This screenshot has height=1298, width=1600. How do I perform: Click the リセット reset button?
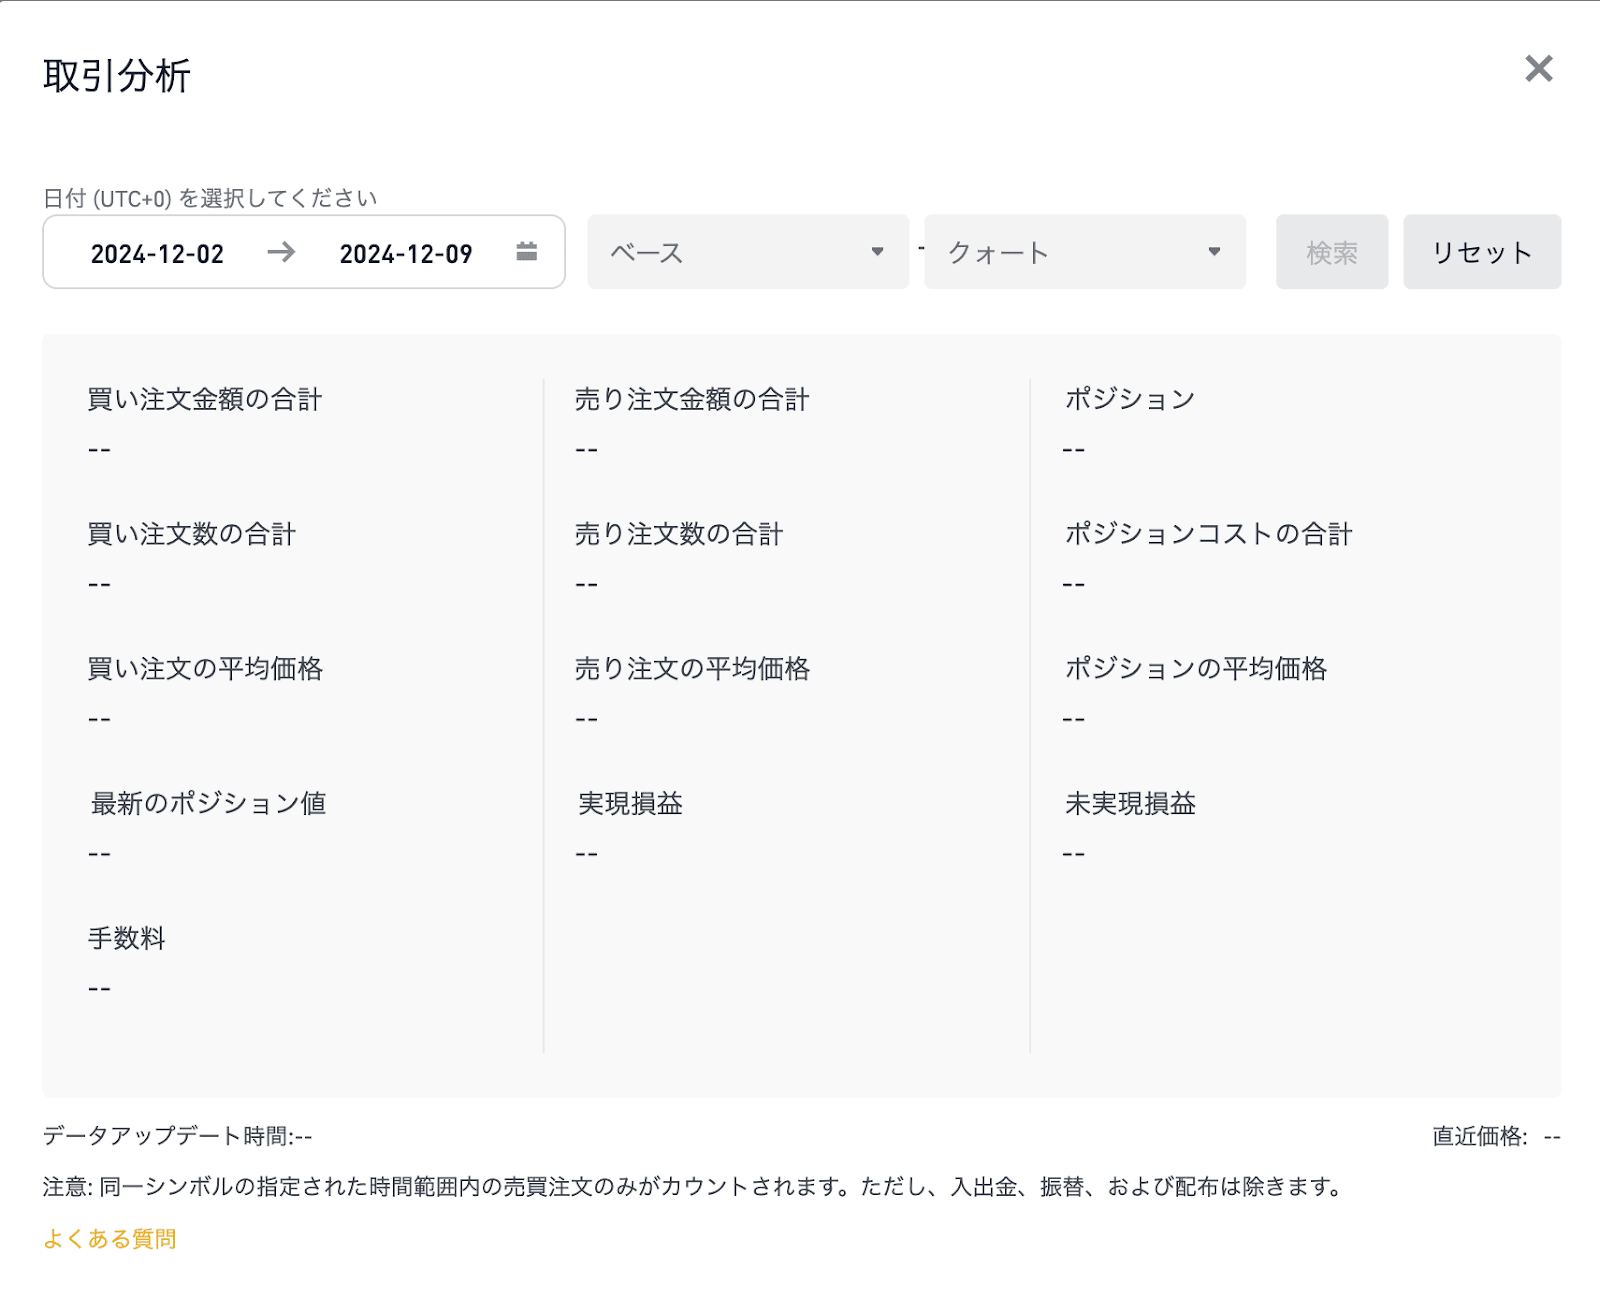(1482, 252)
